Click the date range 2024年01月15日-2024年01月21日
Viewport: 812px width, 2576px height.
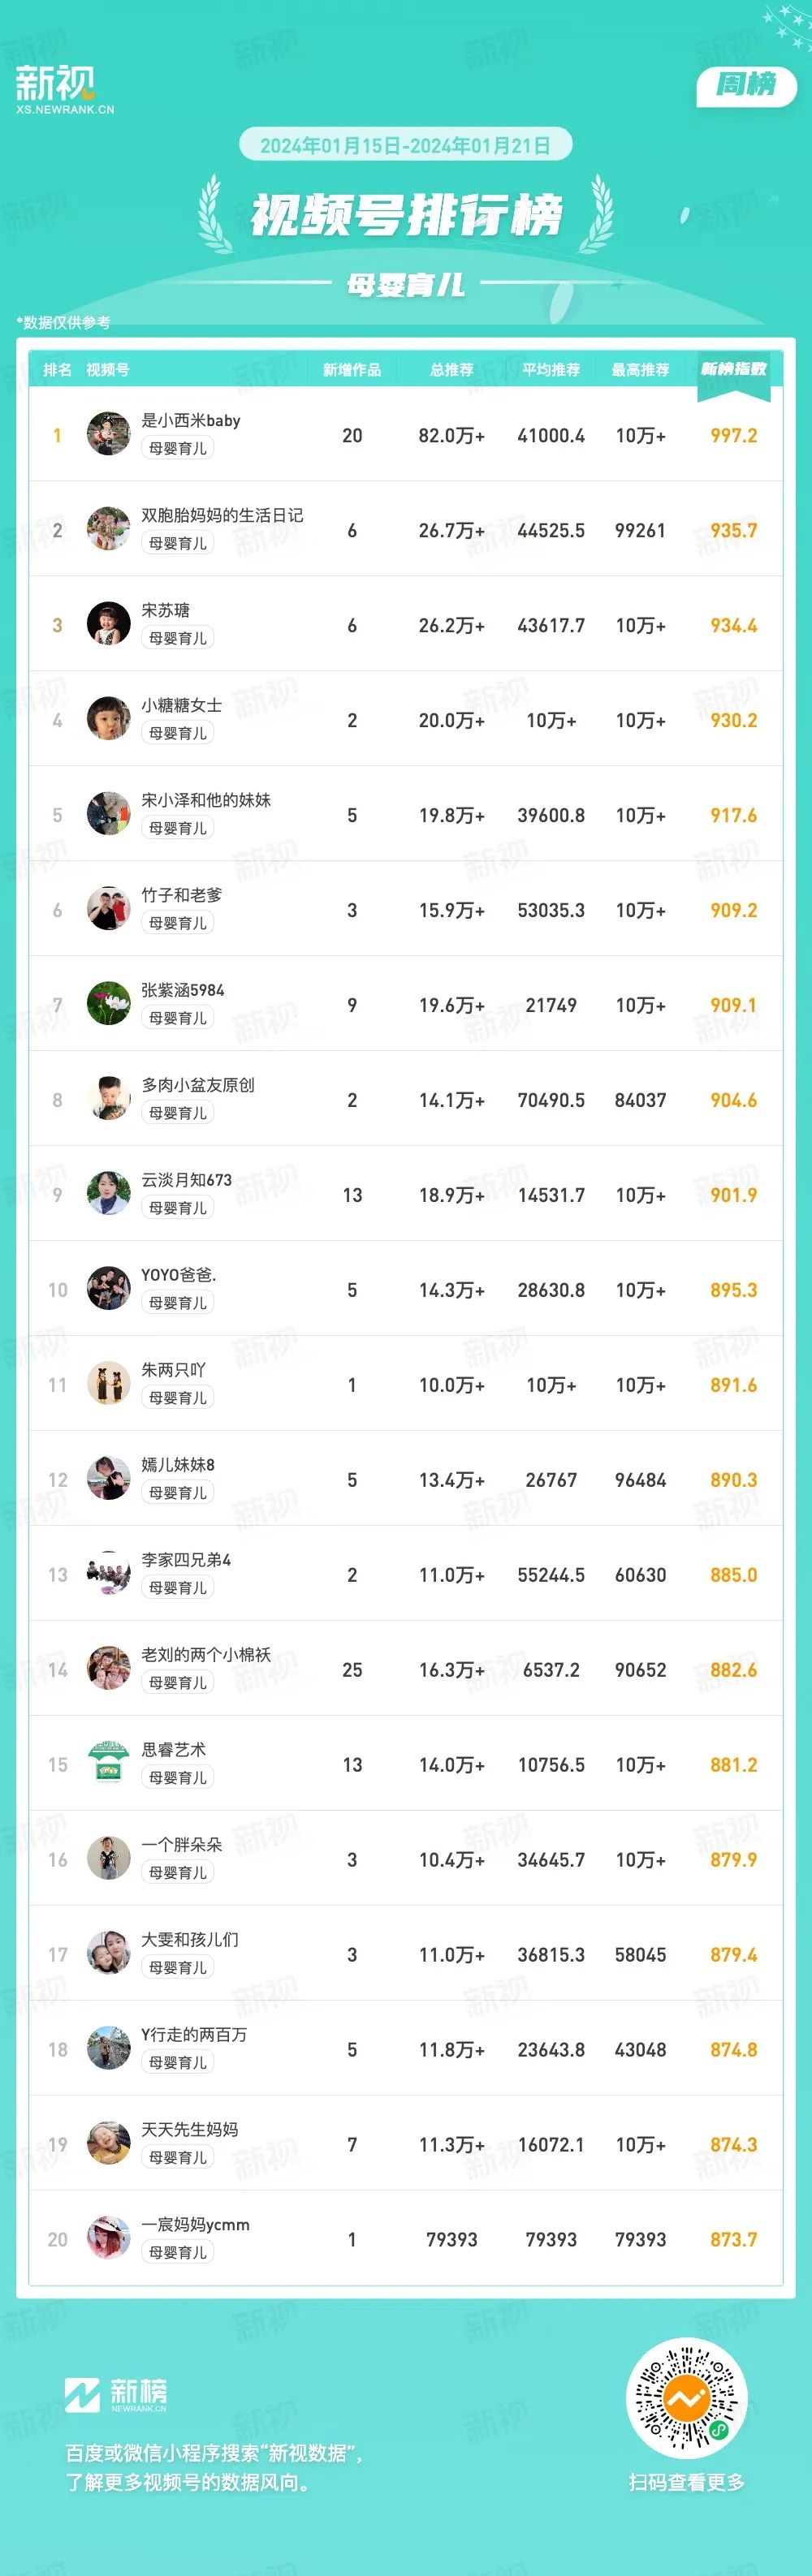pos(405,145)
